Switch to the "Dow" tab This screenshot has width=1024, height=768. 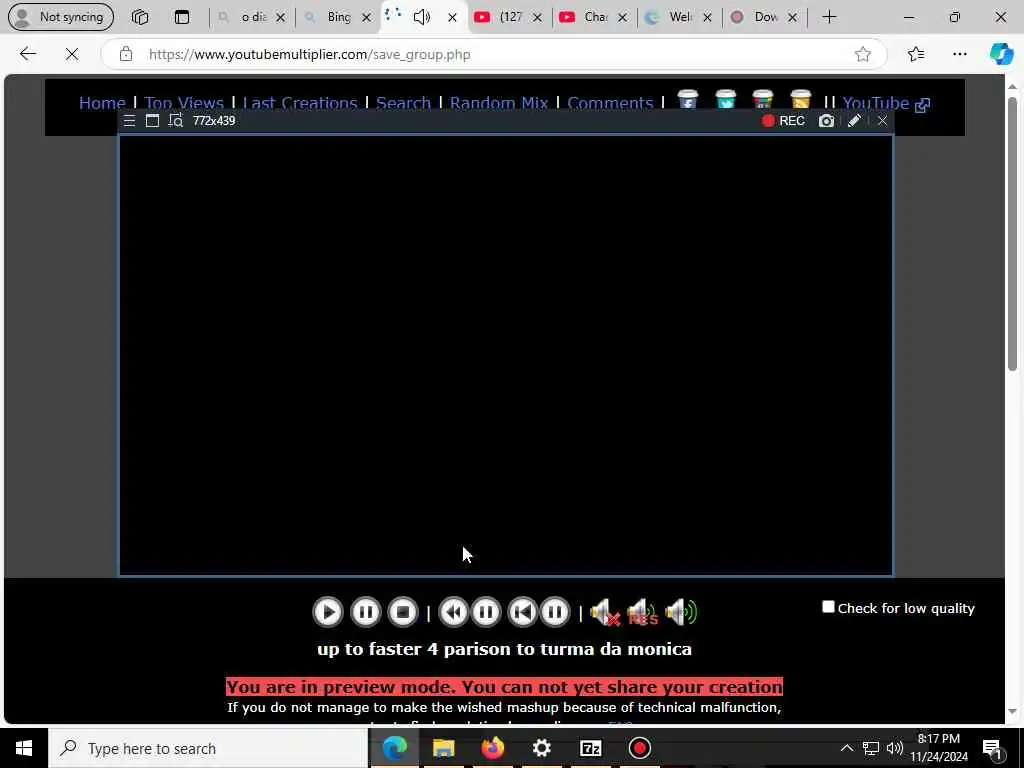763,17
